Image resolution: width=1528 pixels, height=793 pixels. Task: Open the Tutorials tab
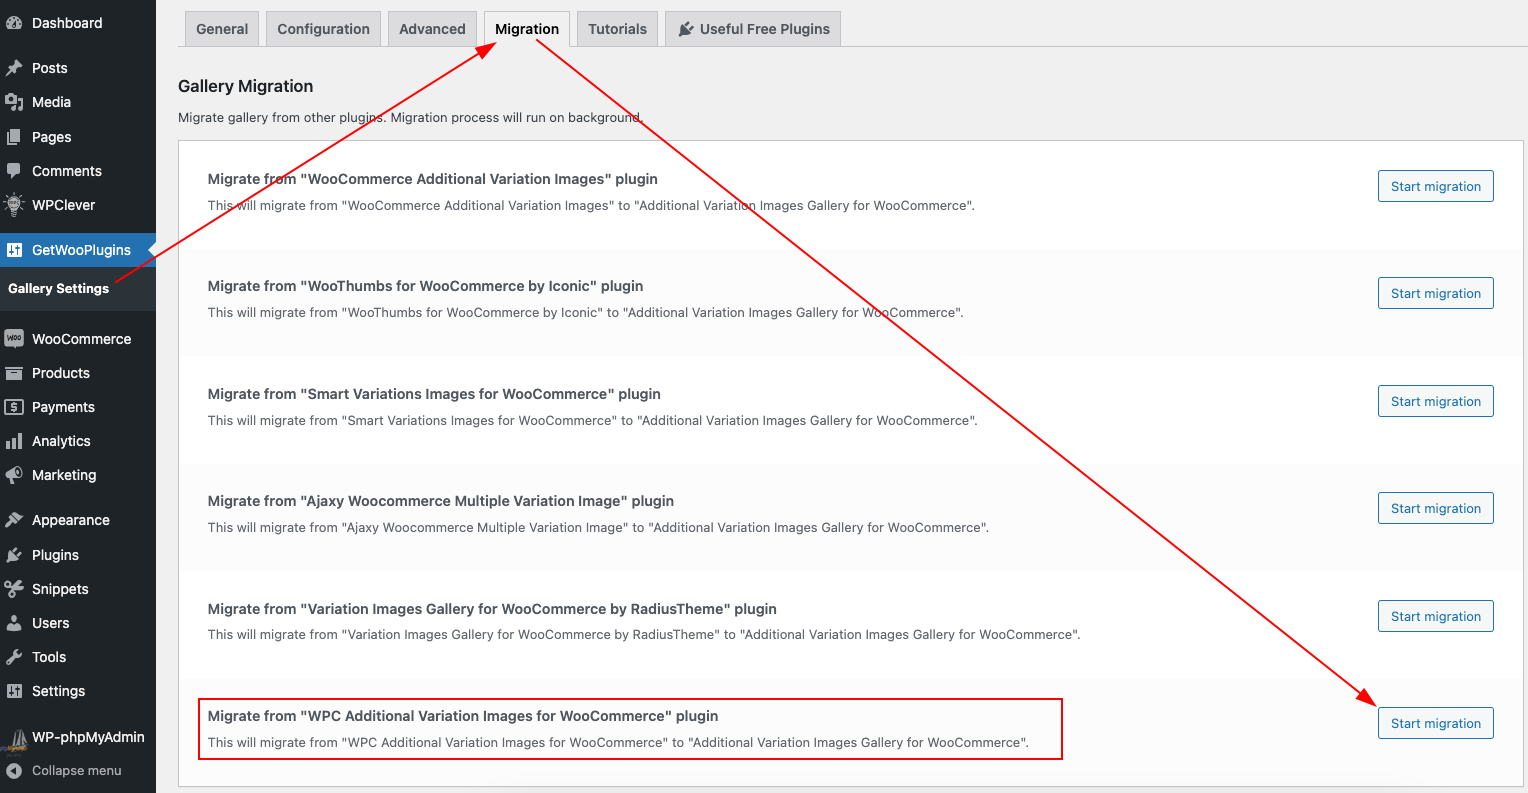(x=618, y=29)
